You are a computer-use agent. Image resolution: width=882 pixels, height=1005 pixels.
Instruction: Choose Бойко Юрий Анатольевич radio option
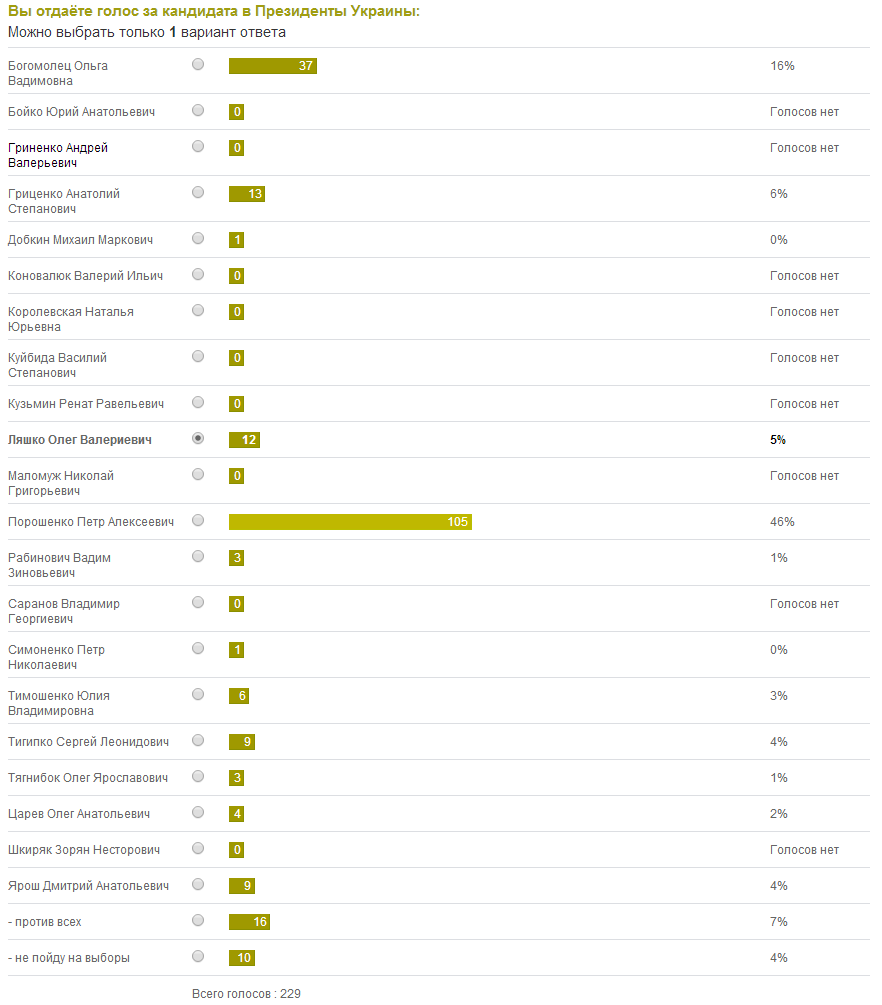[198, 110]
